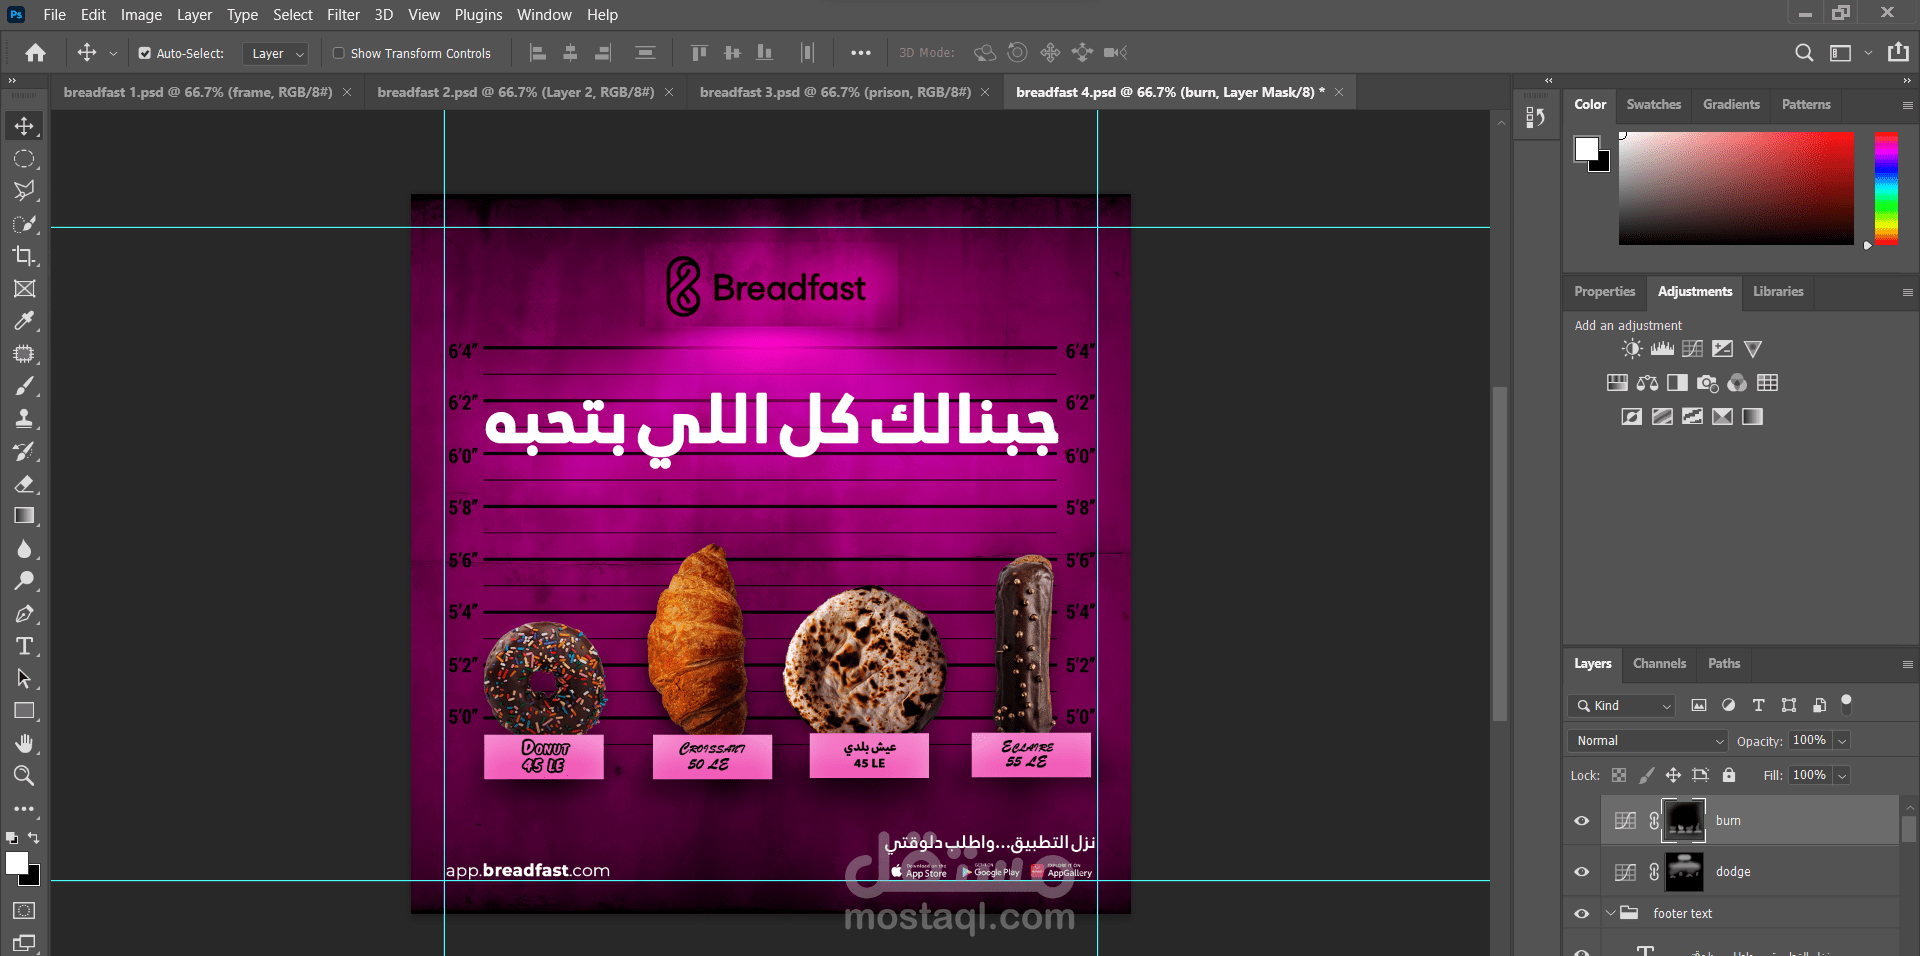Screen dimensions: 1920x956
Task: Select the Eraser tool
Action: pos(24,484)
